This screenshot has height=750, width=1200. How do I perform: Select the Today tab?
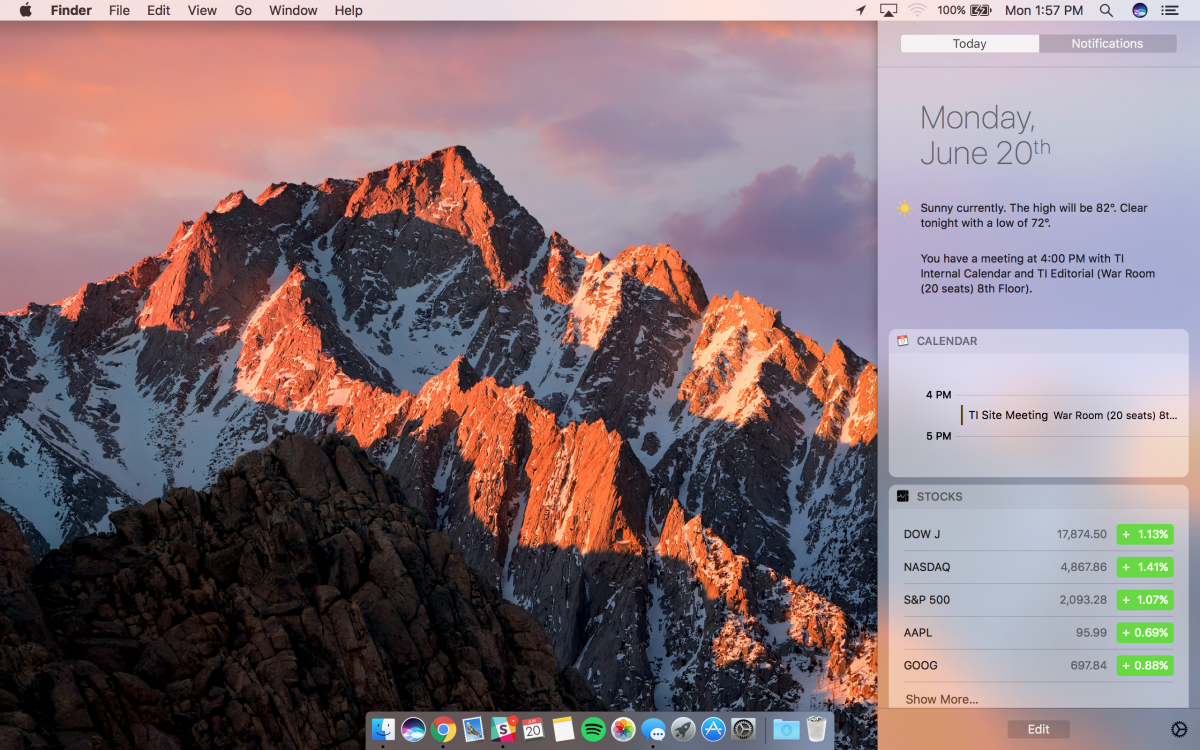click(968, 43)
